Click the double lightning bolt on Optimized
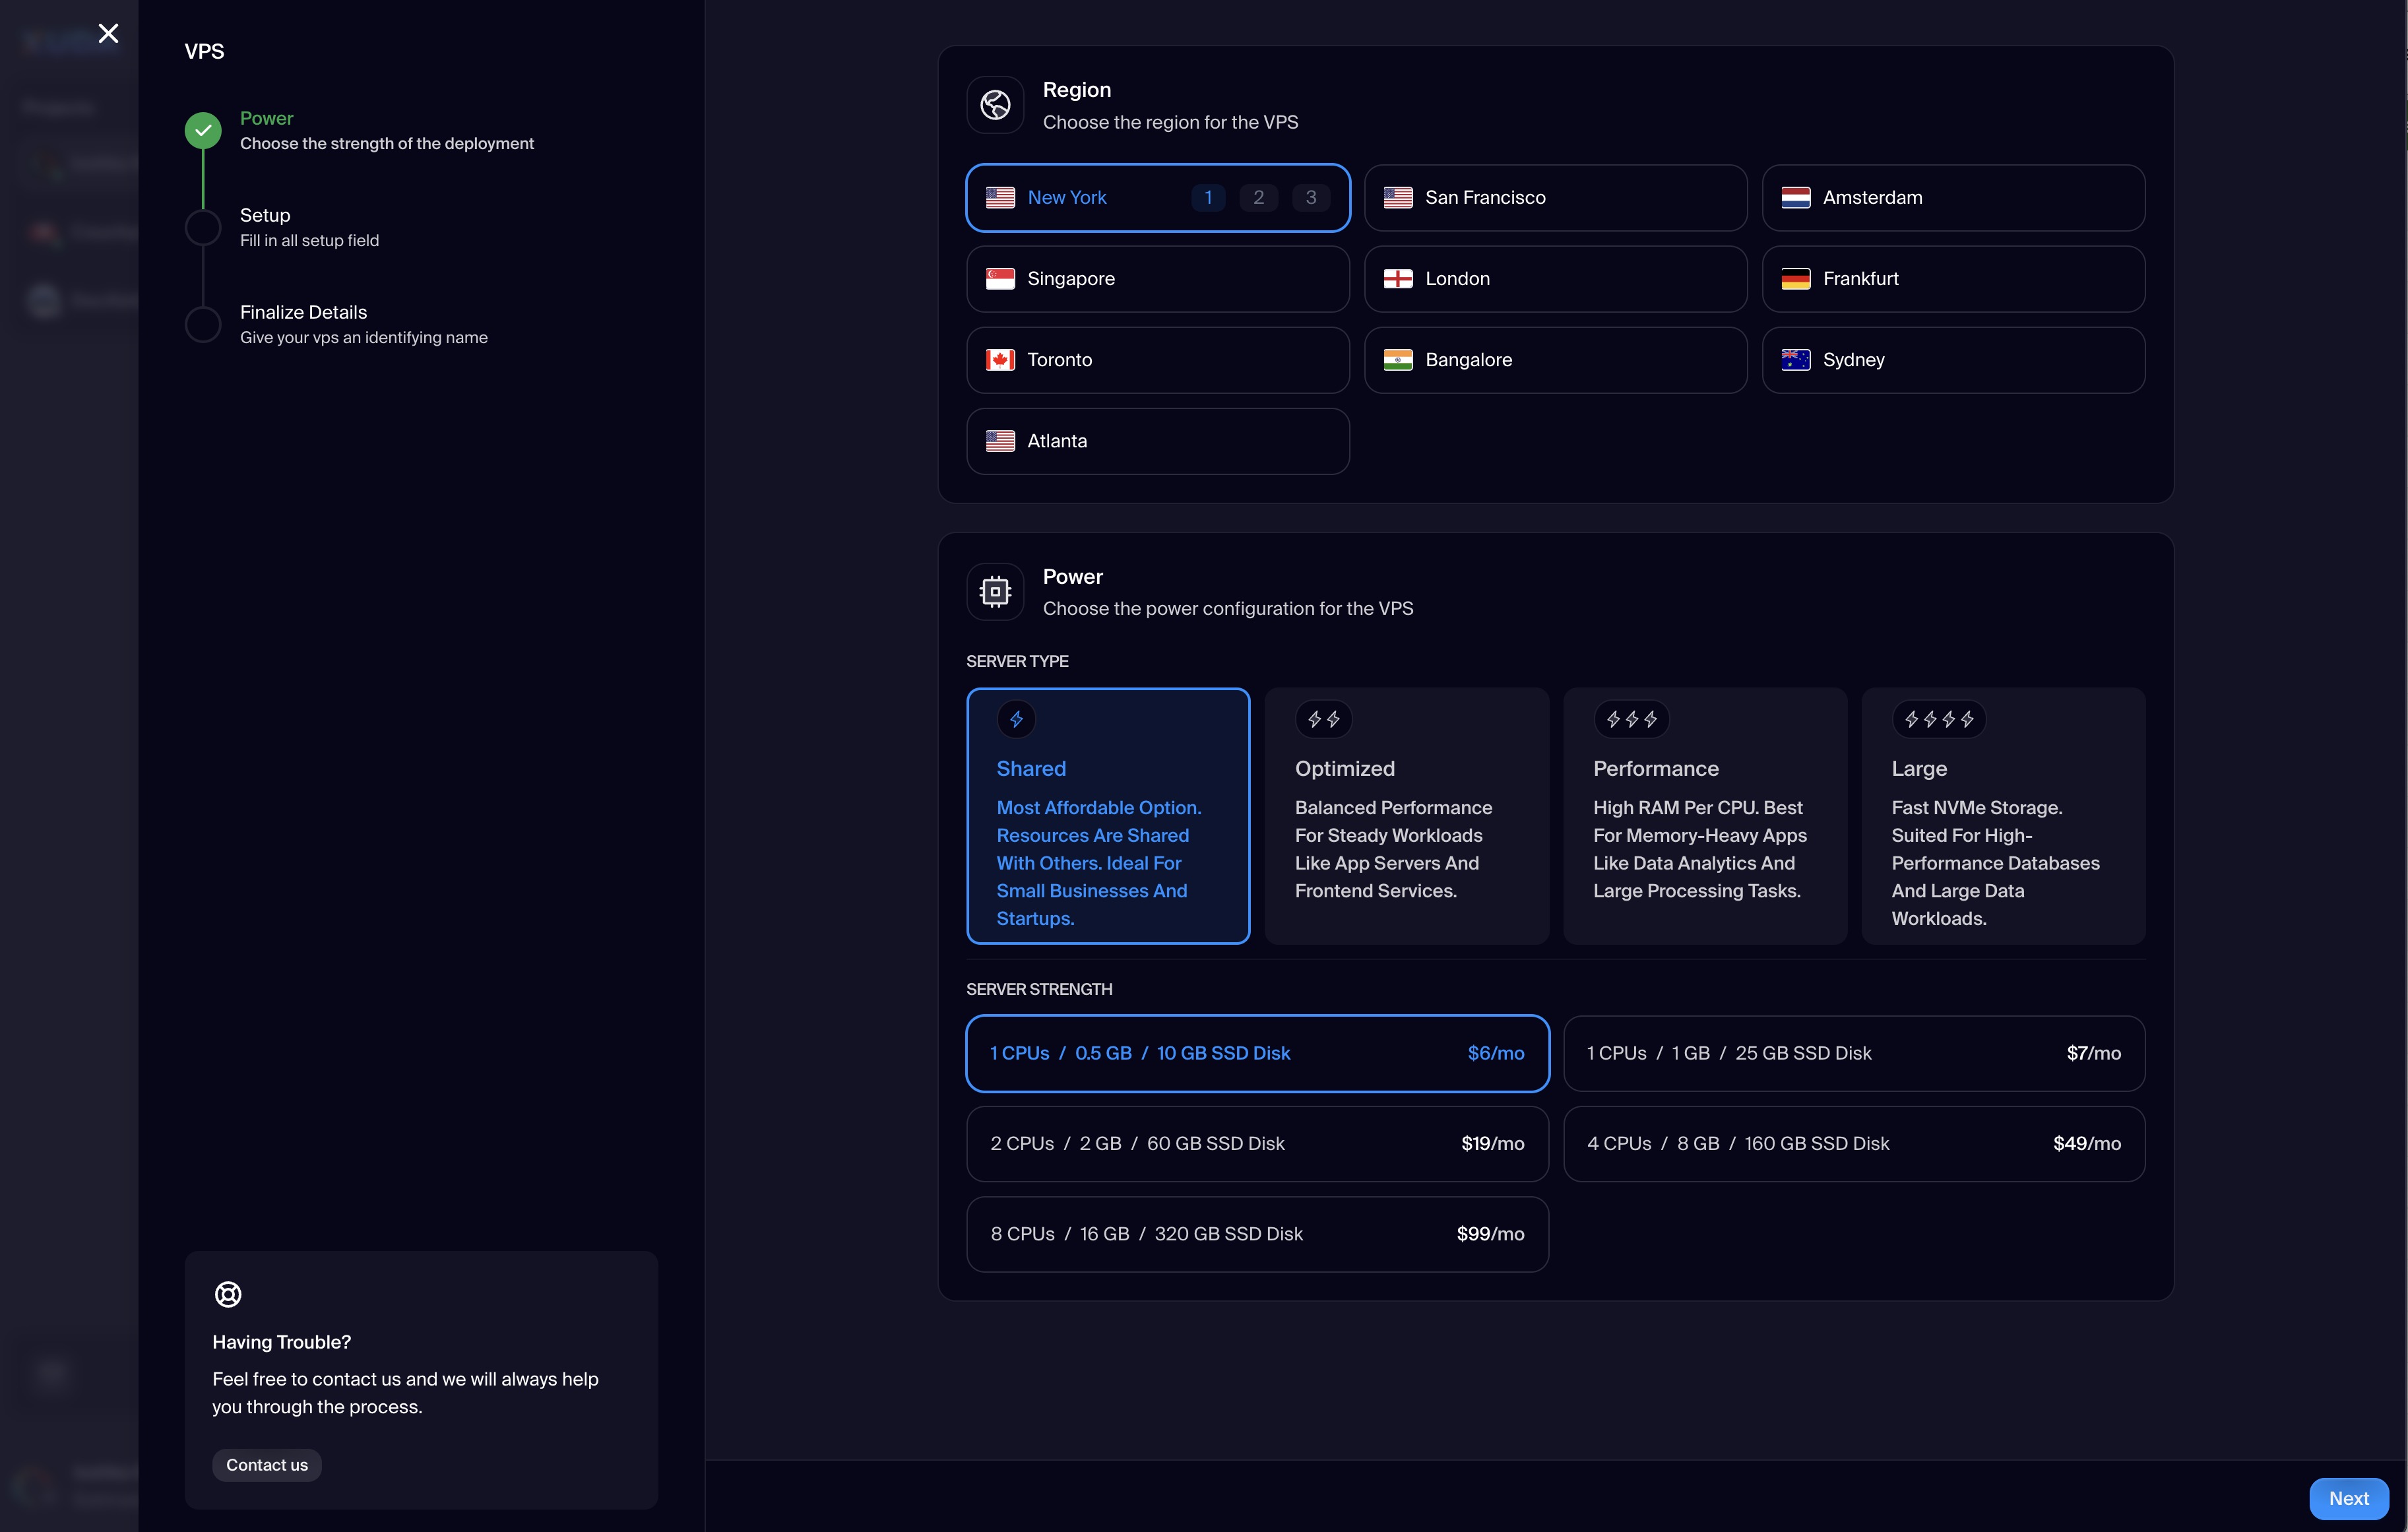This screenshot has width=2408, height=1532. tap(1323, 719)
